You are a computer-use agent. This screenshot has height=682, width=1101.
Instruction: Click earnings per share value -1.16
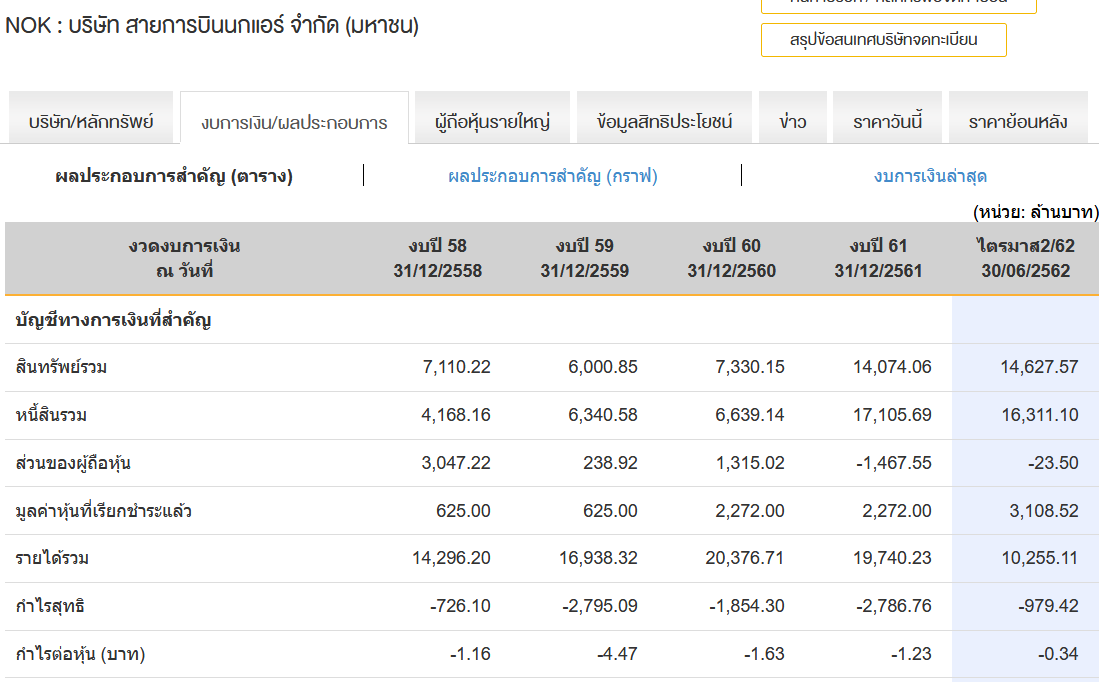click(470, 654)
